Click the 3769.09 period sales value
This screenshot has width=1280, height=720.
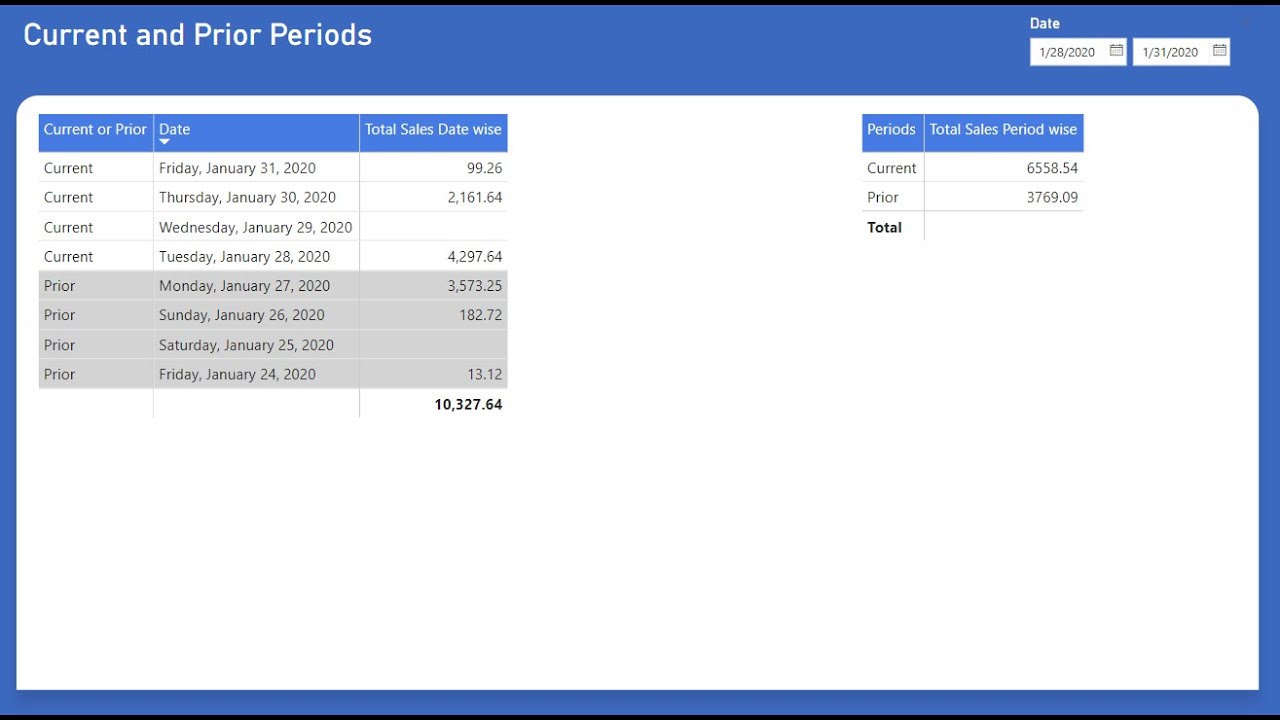pos(1052,197)
